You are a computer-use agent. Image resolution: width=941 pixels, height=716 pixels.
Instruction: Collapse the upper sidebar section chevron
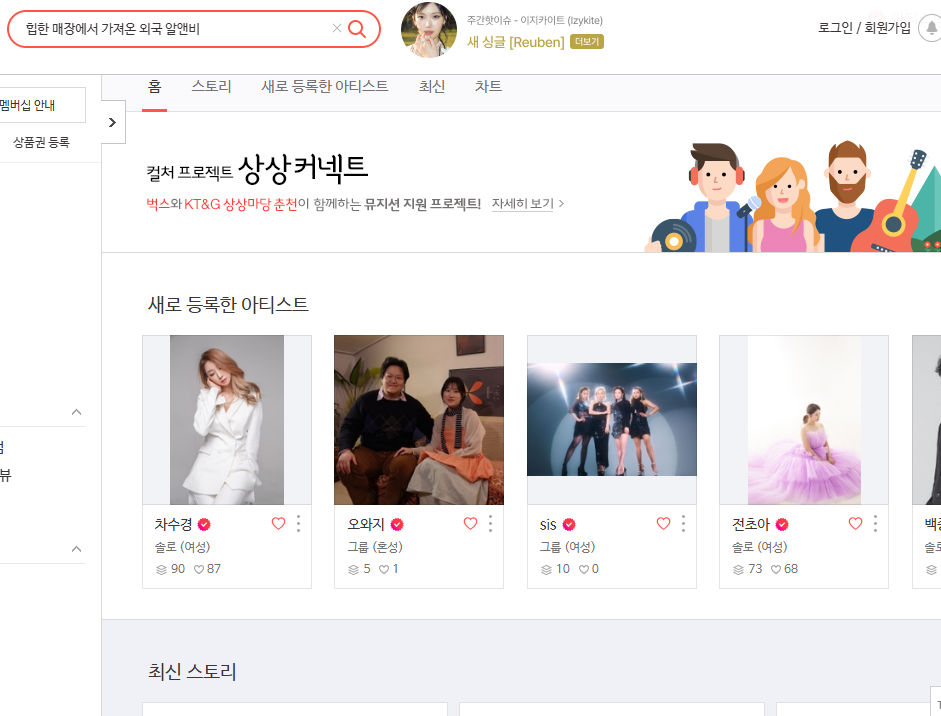[77, 411]
